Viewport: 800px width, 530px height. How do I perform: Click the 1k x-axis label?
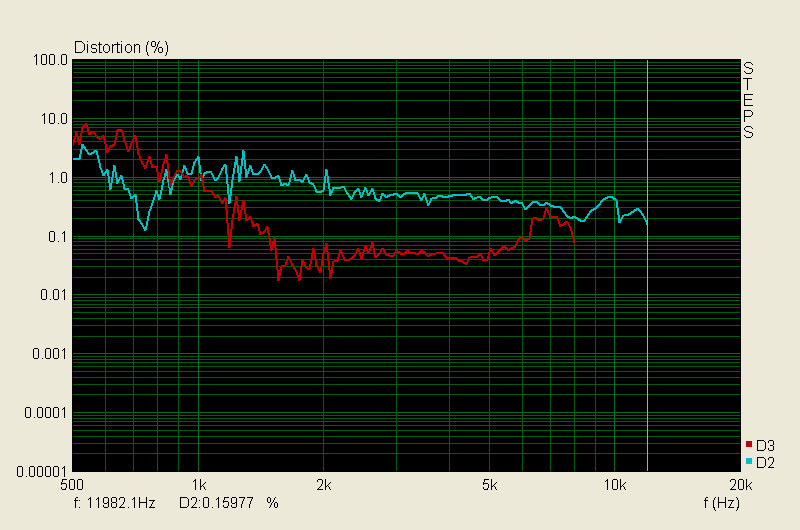tap(198, 485)
